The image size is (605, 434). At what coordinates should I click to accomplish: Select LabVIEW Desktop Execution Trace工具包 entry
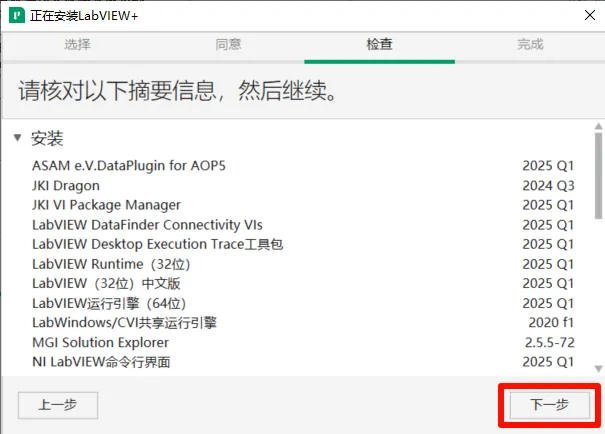tap(303, 244)
